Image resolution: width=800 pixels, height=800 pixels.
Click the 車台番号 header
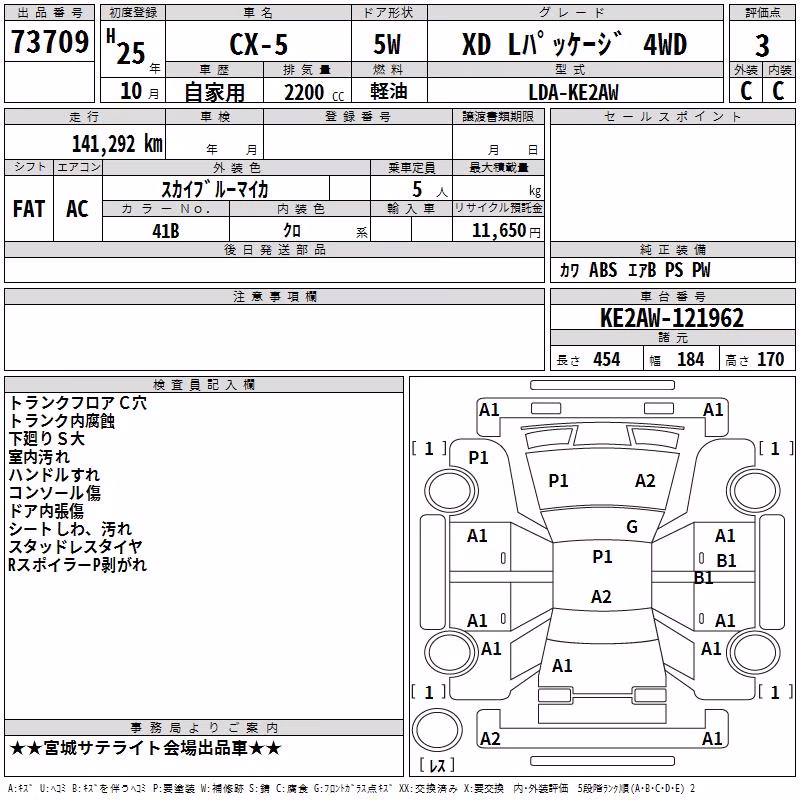672,296
